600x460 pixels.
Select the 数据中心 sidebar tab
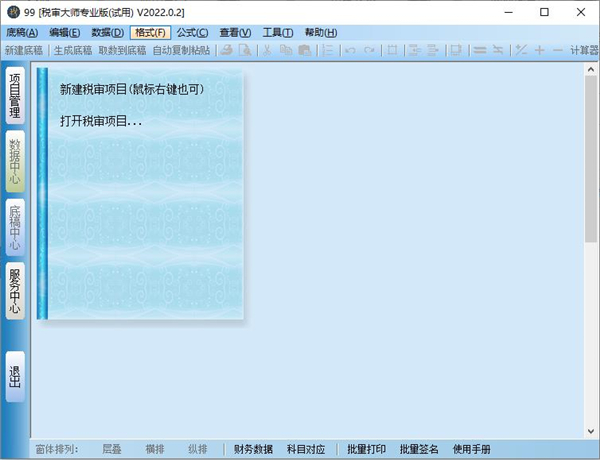click(x=15, y=161)
